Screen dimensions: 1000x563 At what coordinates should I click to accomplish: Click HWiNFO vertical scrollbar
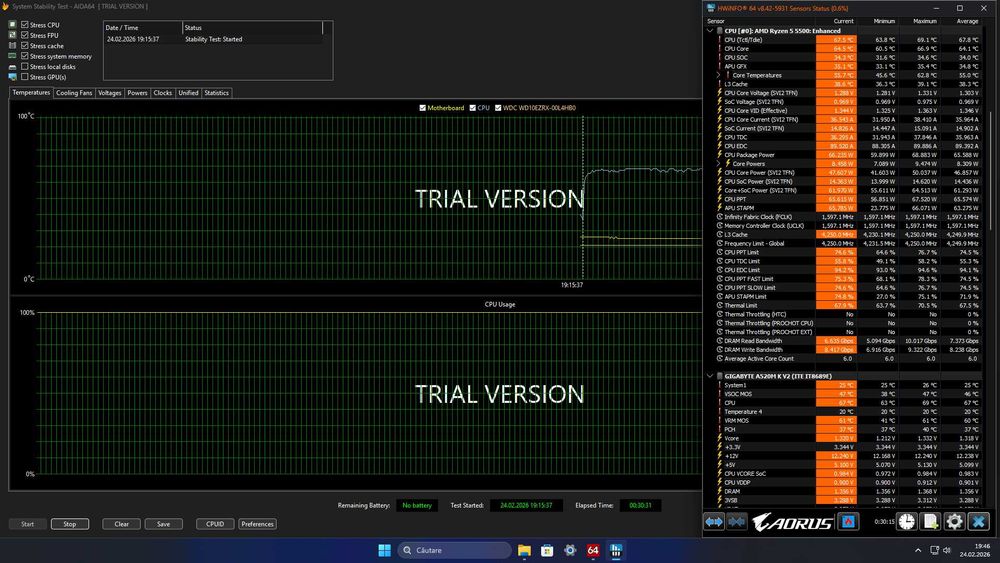point(990,172)
